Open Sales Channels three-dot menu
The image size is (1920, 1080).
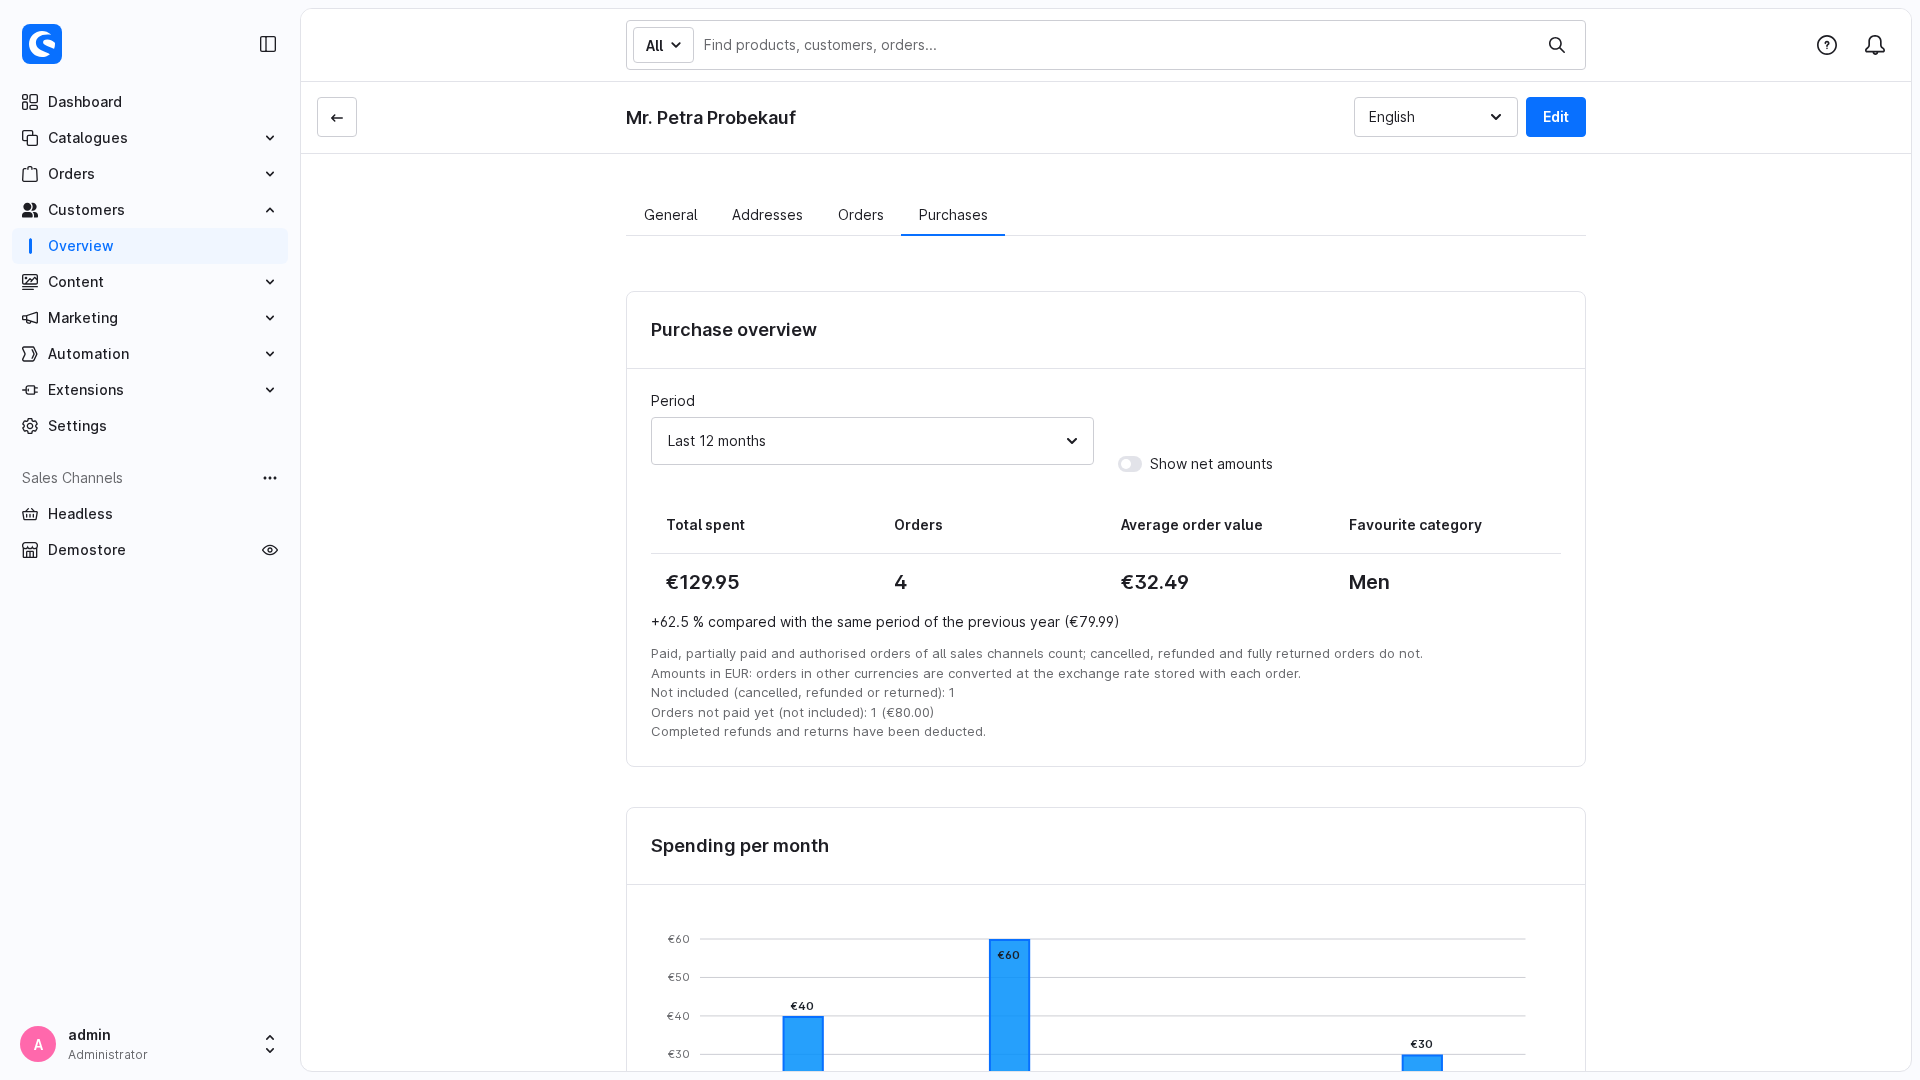[270, 478]
